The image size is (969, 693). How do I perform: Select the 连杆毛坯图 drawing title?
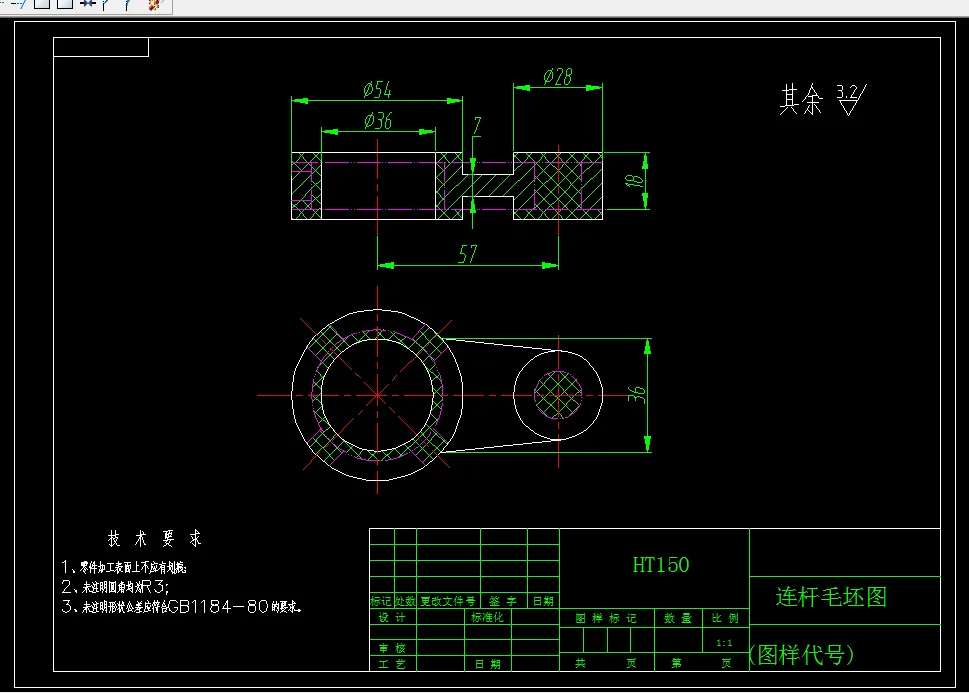click(x=831, y=597)
